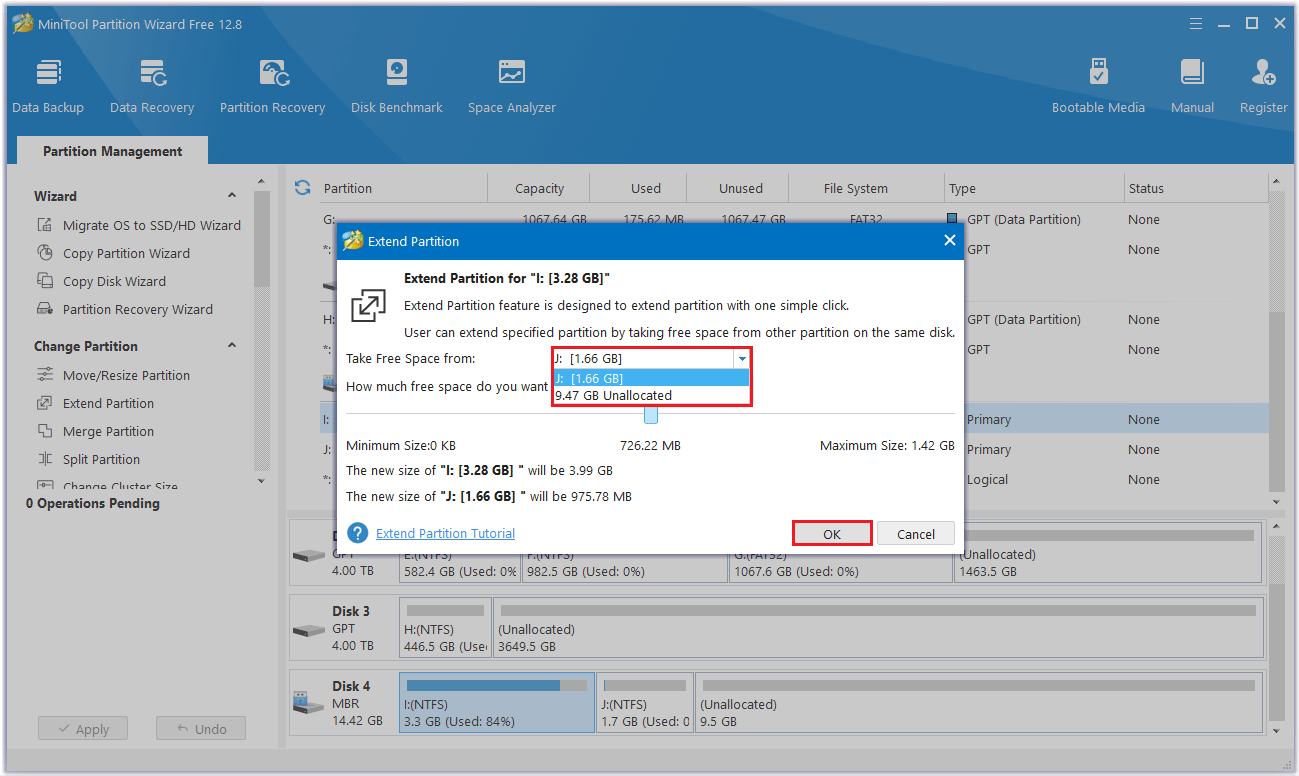Open Partition Recovery from the toolbar

point(272,86)
